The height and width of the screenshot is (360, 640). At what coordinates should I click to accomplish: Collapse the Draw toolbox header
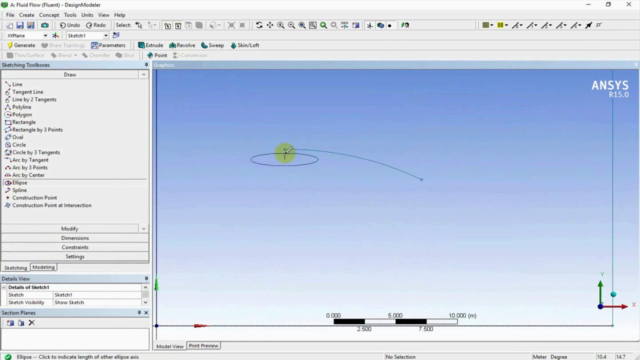point(70,75)
